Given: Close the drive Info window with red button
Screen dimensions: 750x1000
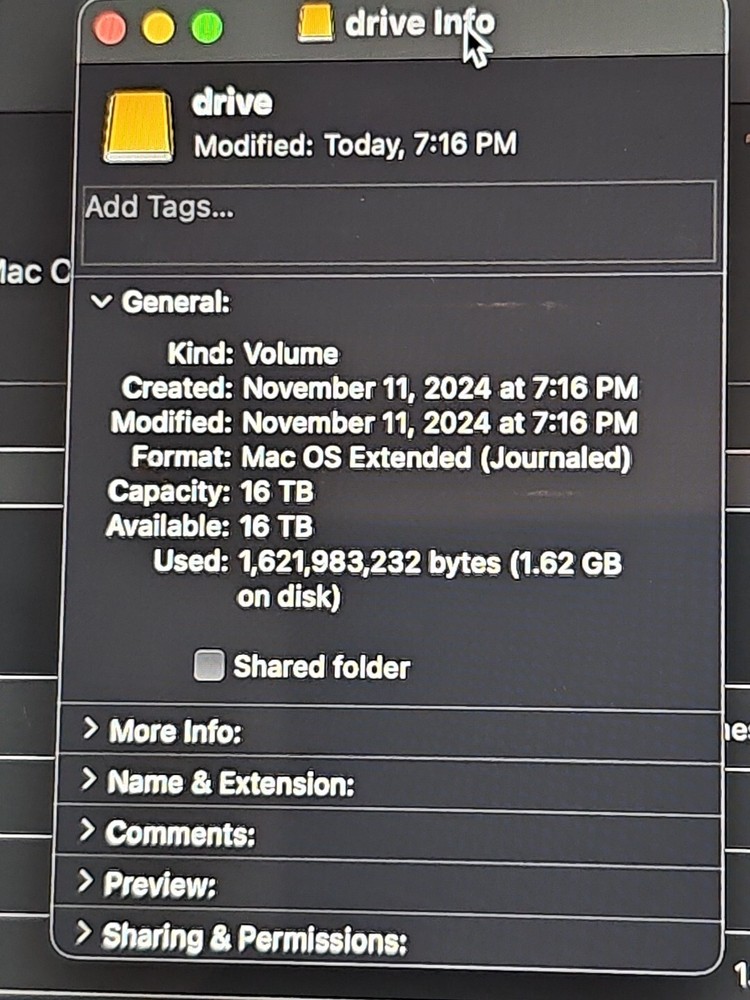Looking at the screenshot, I should pos(110,28).
